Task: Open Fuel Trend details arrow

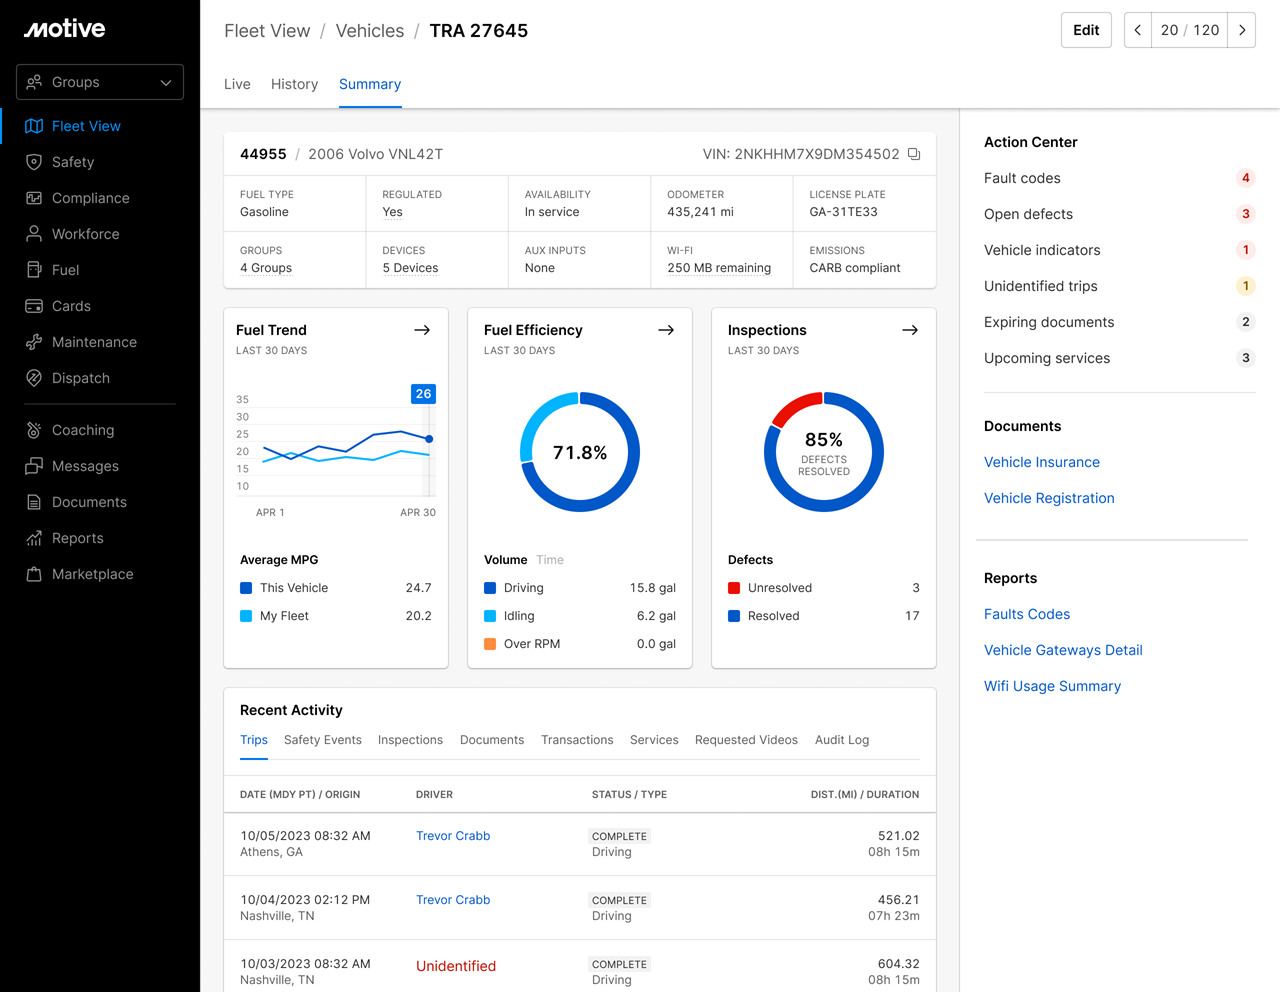Action: tap(422, 330)
